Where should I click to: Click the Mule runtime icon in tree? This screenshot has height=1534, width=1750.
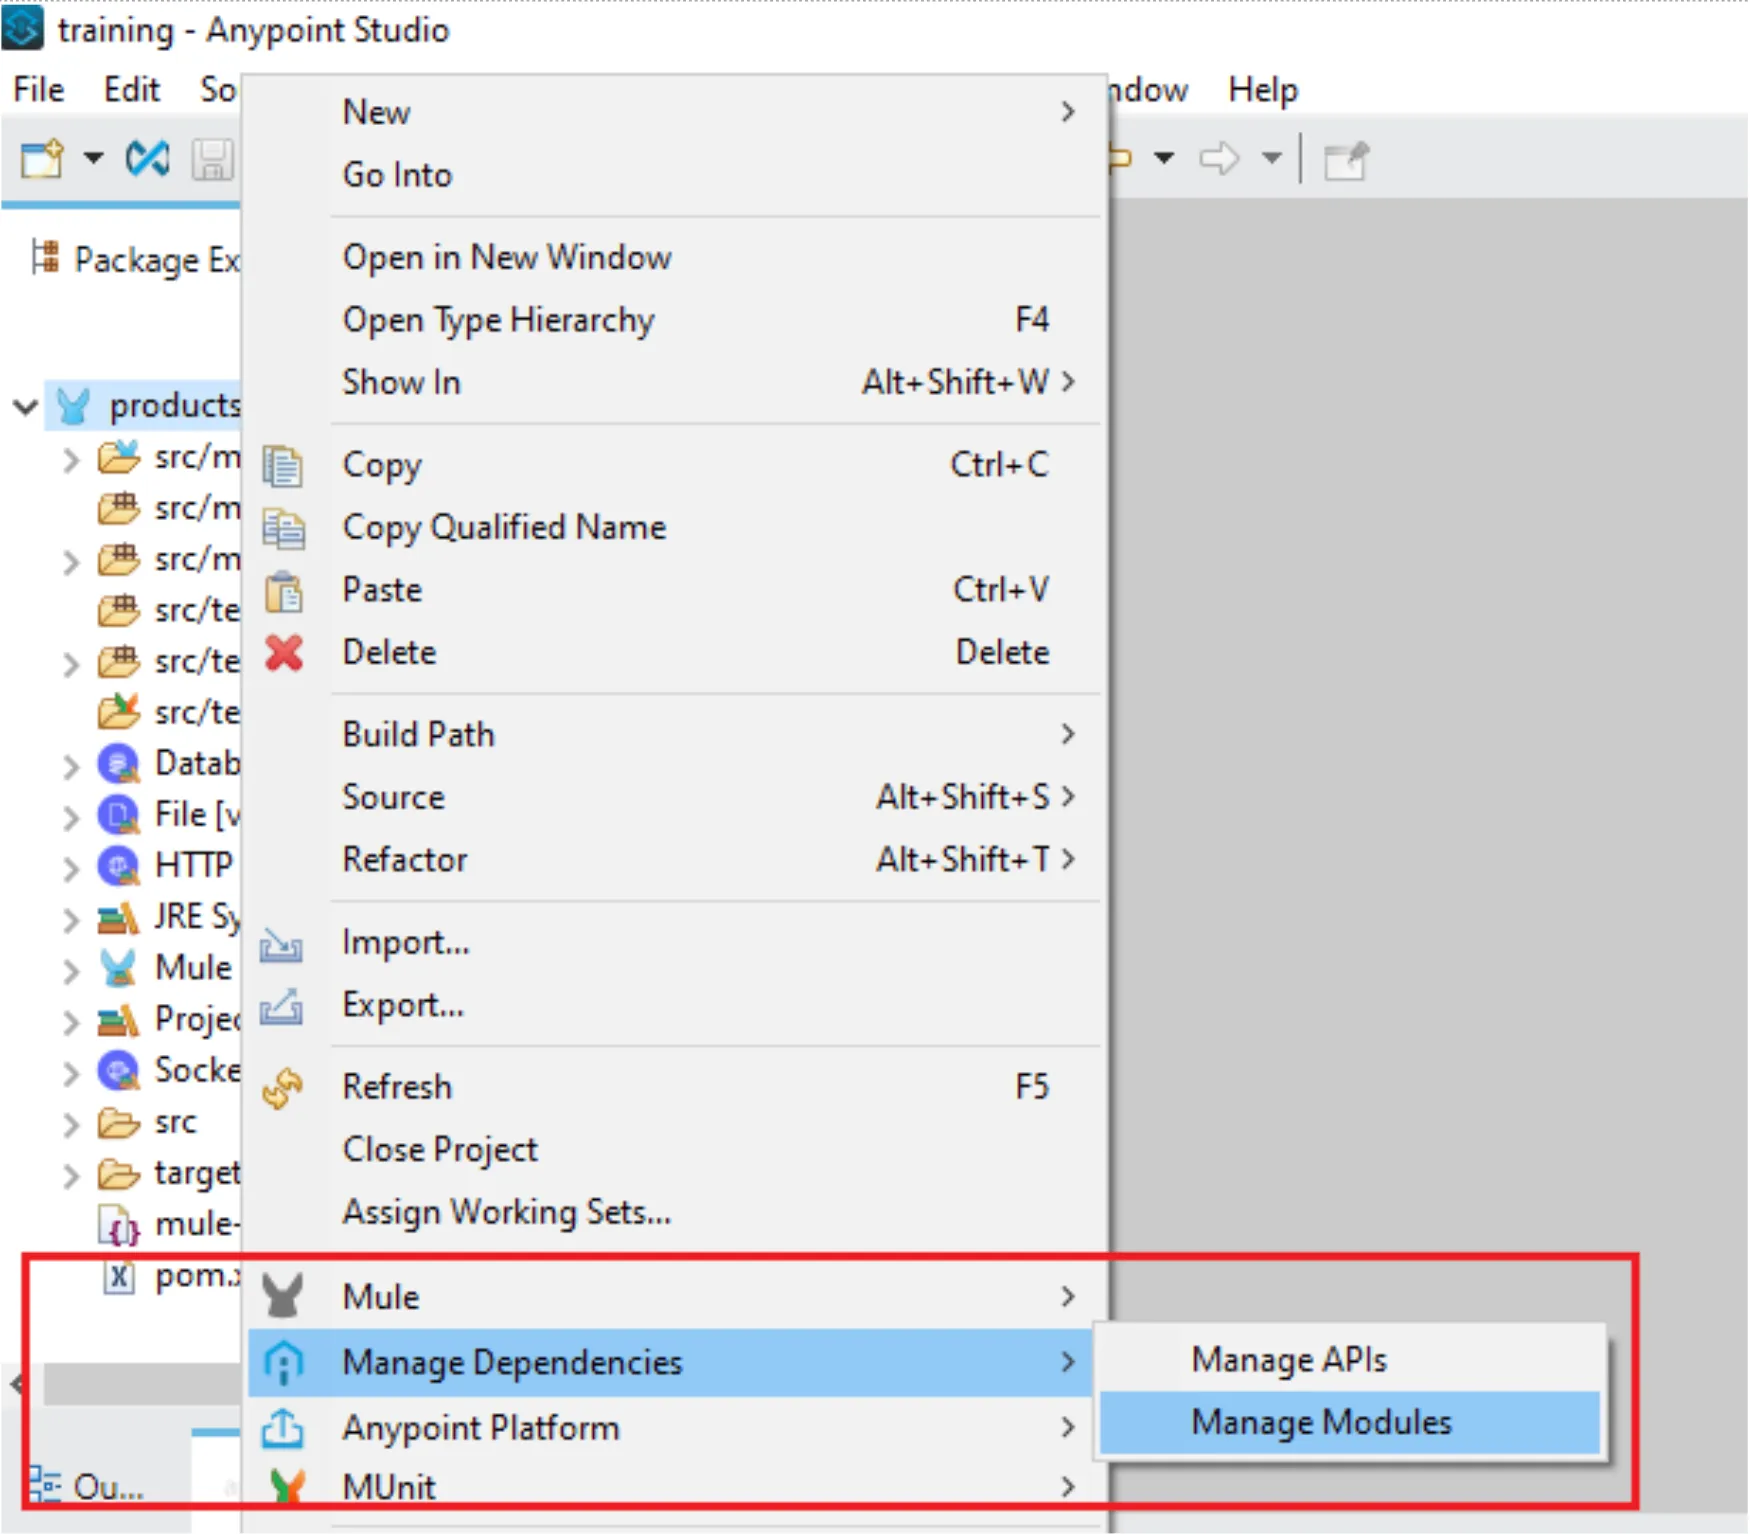pyautogui.click(x=118, y=968)
